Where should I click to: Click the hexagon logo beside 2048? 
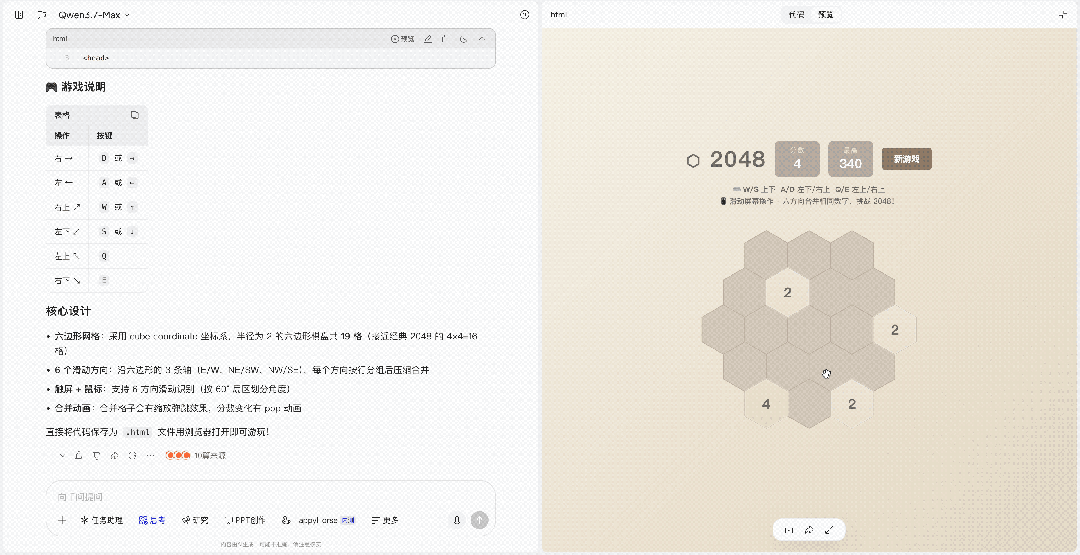coord(693,160)
